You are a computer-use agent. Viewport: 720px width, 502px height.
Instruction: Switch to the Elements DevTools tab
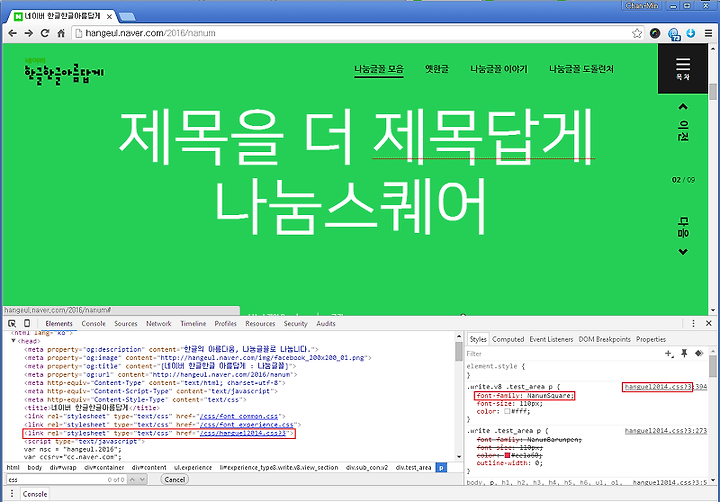(59, 324)
